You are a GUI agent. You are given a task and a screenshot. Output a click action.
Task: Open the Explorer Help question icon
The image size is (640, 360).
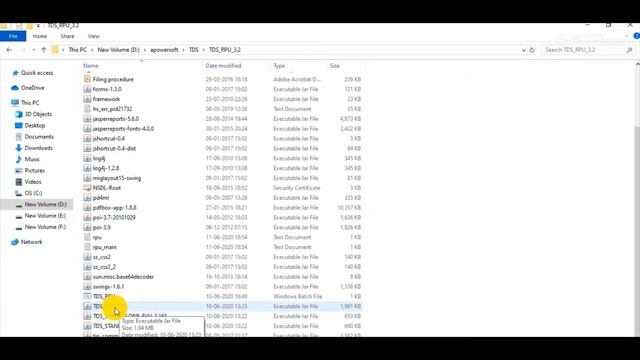[637, 36]
